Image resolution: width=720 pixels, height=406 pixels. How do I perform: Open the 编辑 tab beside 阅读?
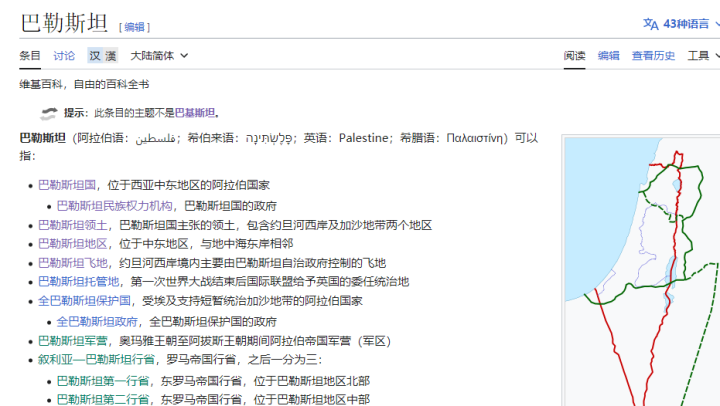coord(609,56)
